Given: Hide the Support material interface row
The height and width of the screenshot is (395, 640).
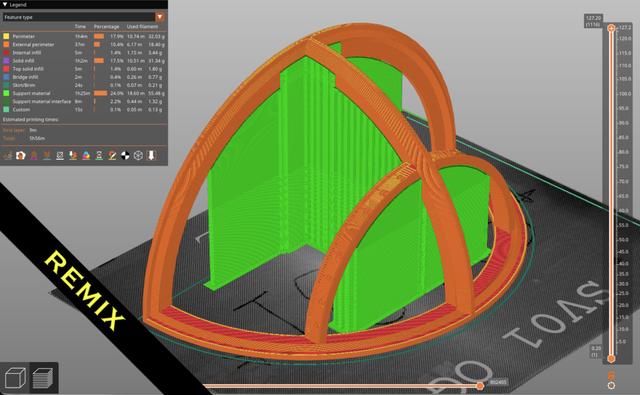Looking at the screenshot, I should point(84,102).
